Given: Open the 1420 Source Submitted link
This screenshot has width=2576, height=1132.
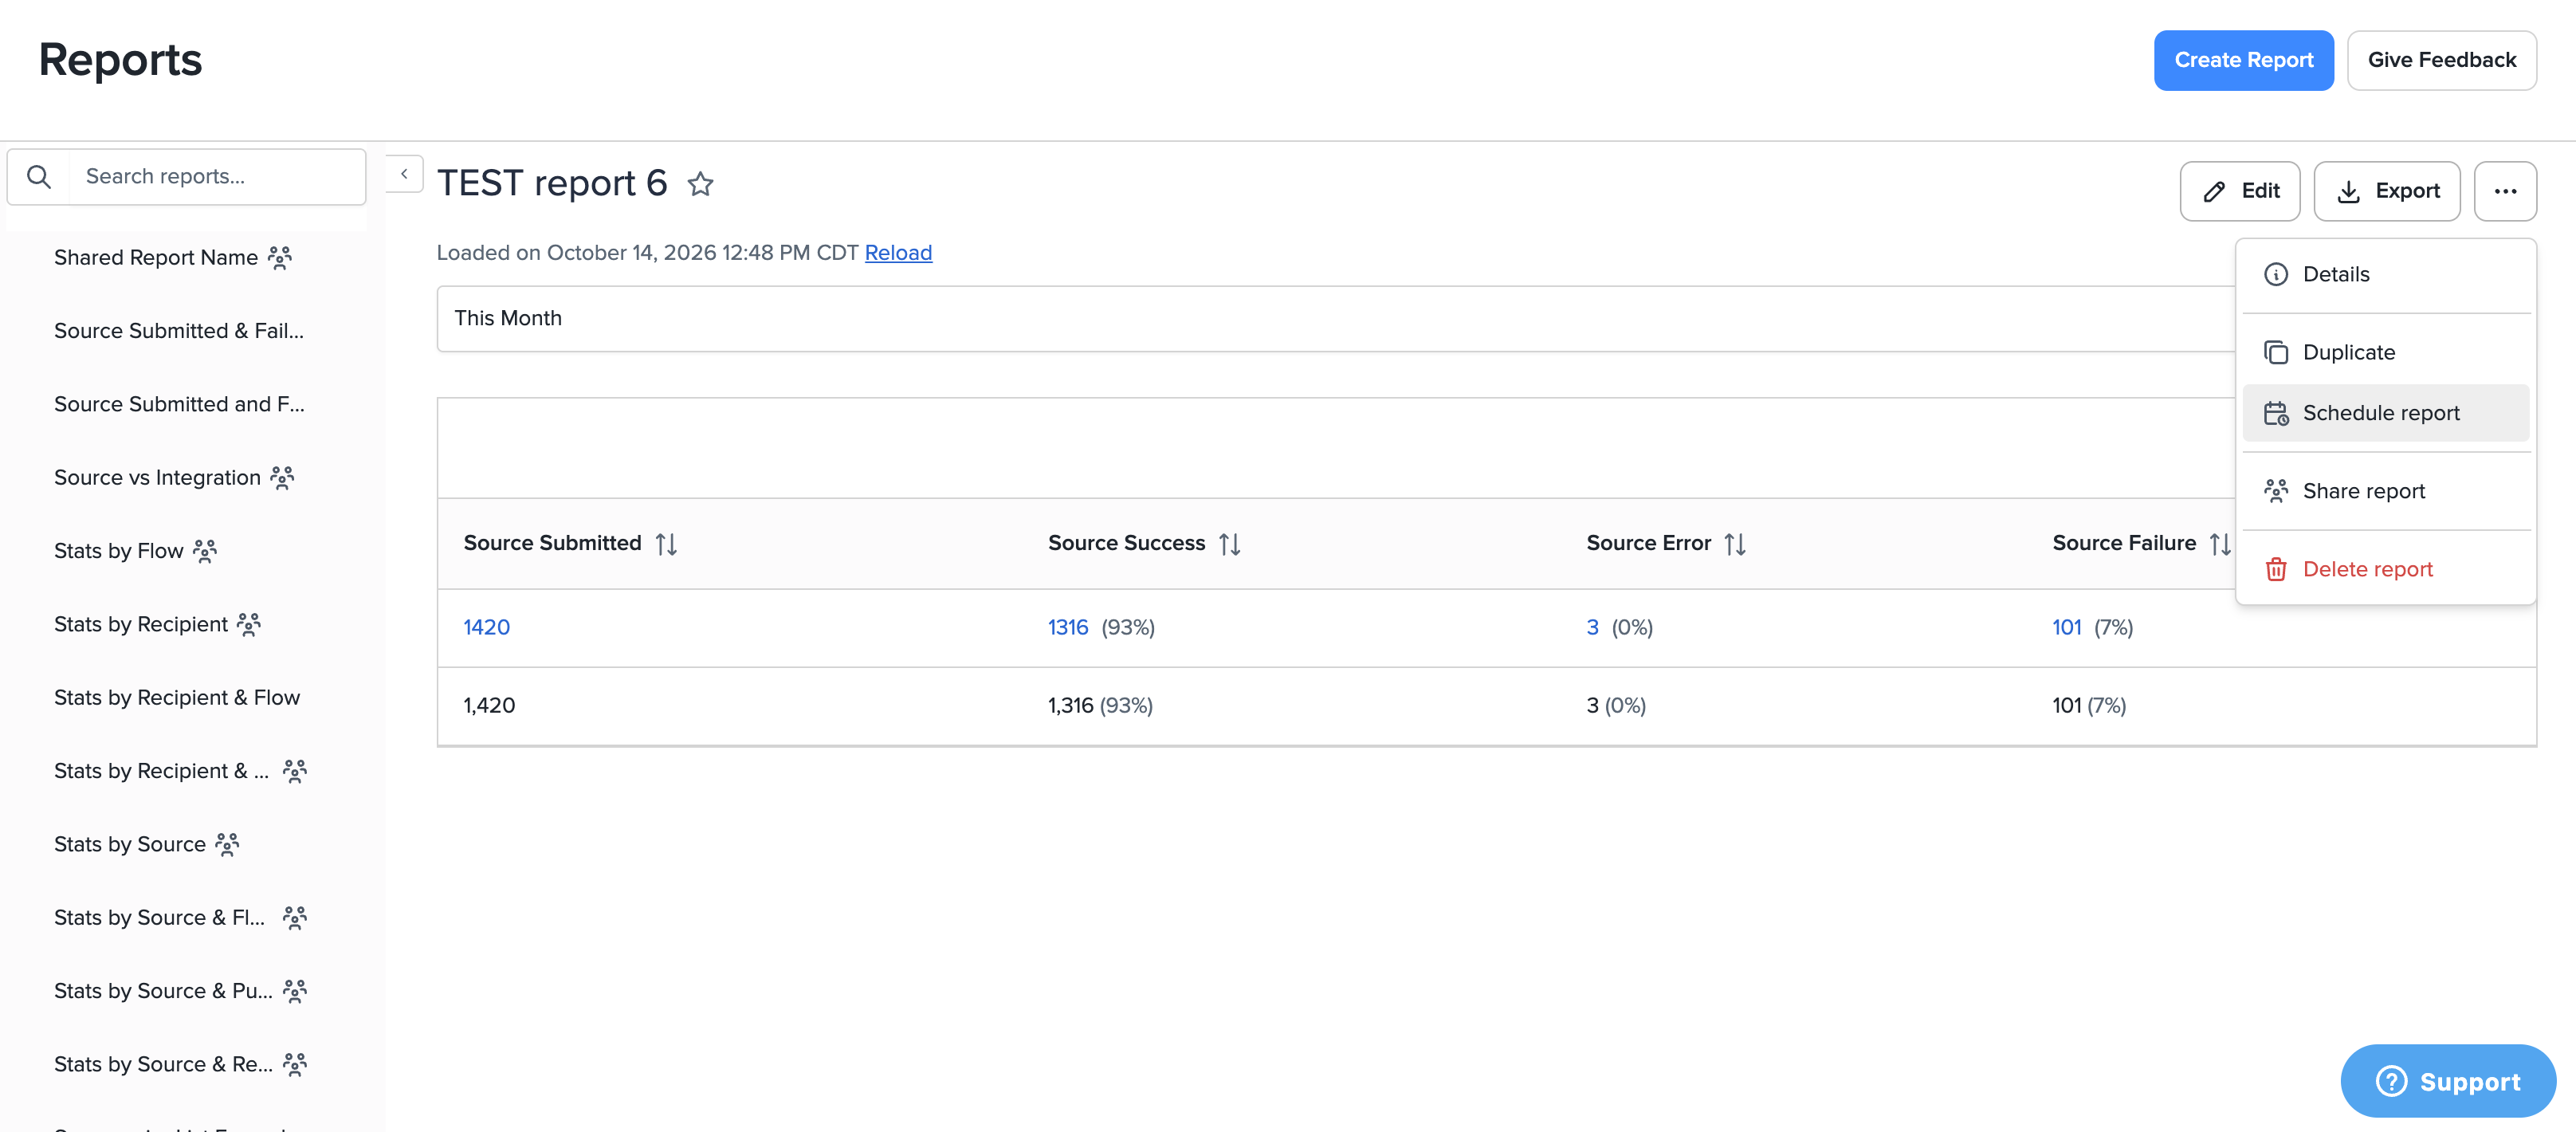Looking at the screenshot, I should (x=487, y=627).
